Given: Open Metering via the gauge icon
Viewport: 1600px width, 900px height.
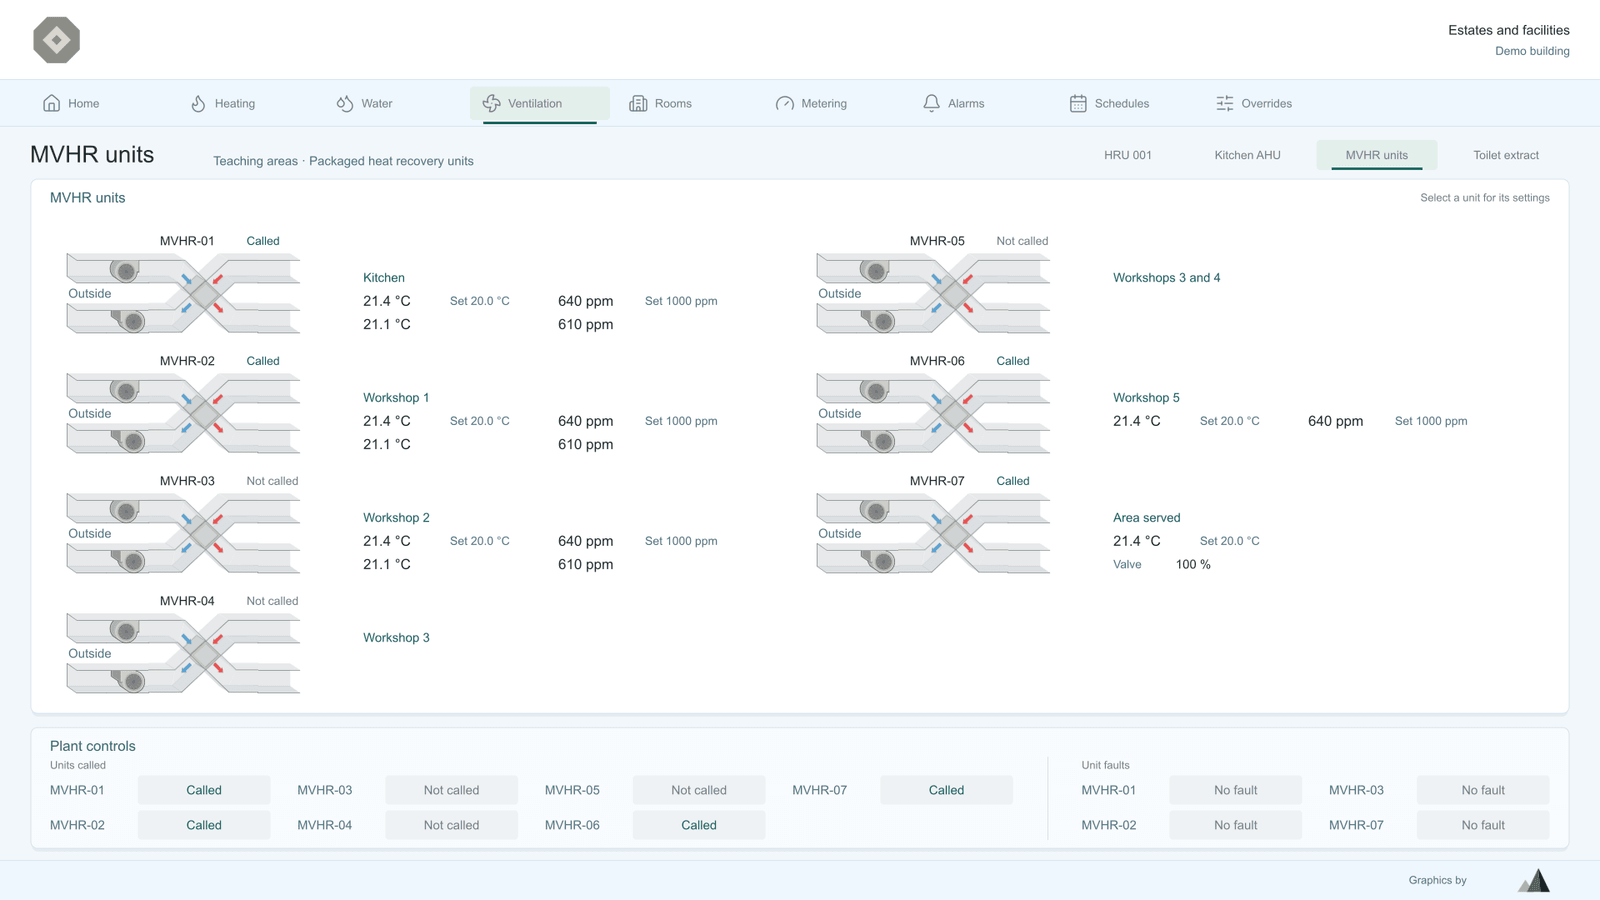Looking at the screenshot, I should click(x=785, y=103).
